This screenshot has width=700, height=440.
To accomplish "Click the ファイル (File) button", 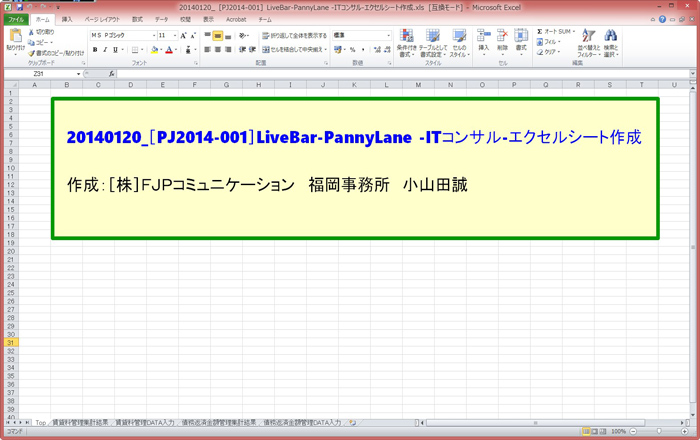I will (x=16, y=19).
